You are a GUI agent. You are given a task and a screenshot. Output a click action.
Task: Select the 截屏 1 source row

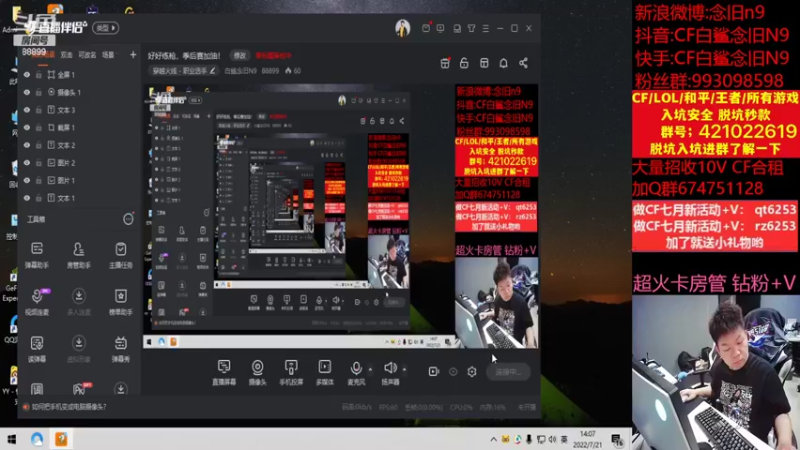pyautogui.click(x=79, y=128)
